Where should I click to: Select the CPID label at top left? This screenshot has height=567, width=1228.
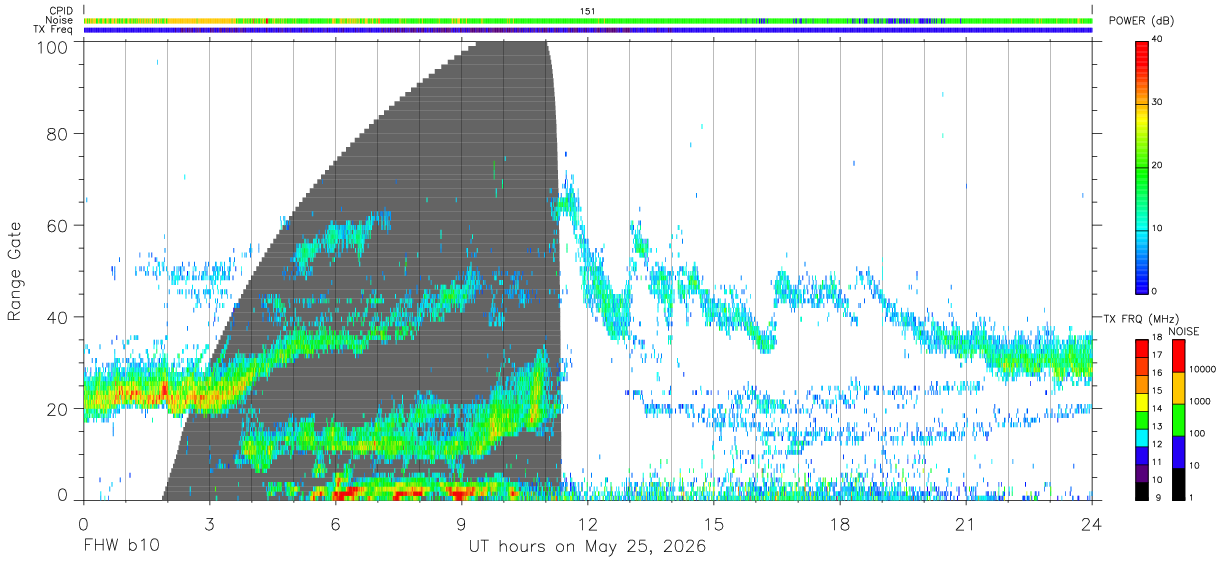click(x=60, y=11)
